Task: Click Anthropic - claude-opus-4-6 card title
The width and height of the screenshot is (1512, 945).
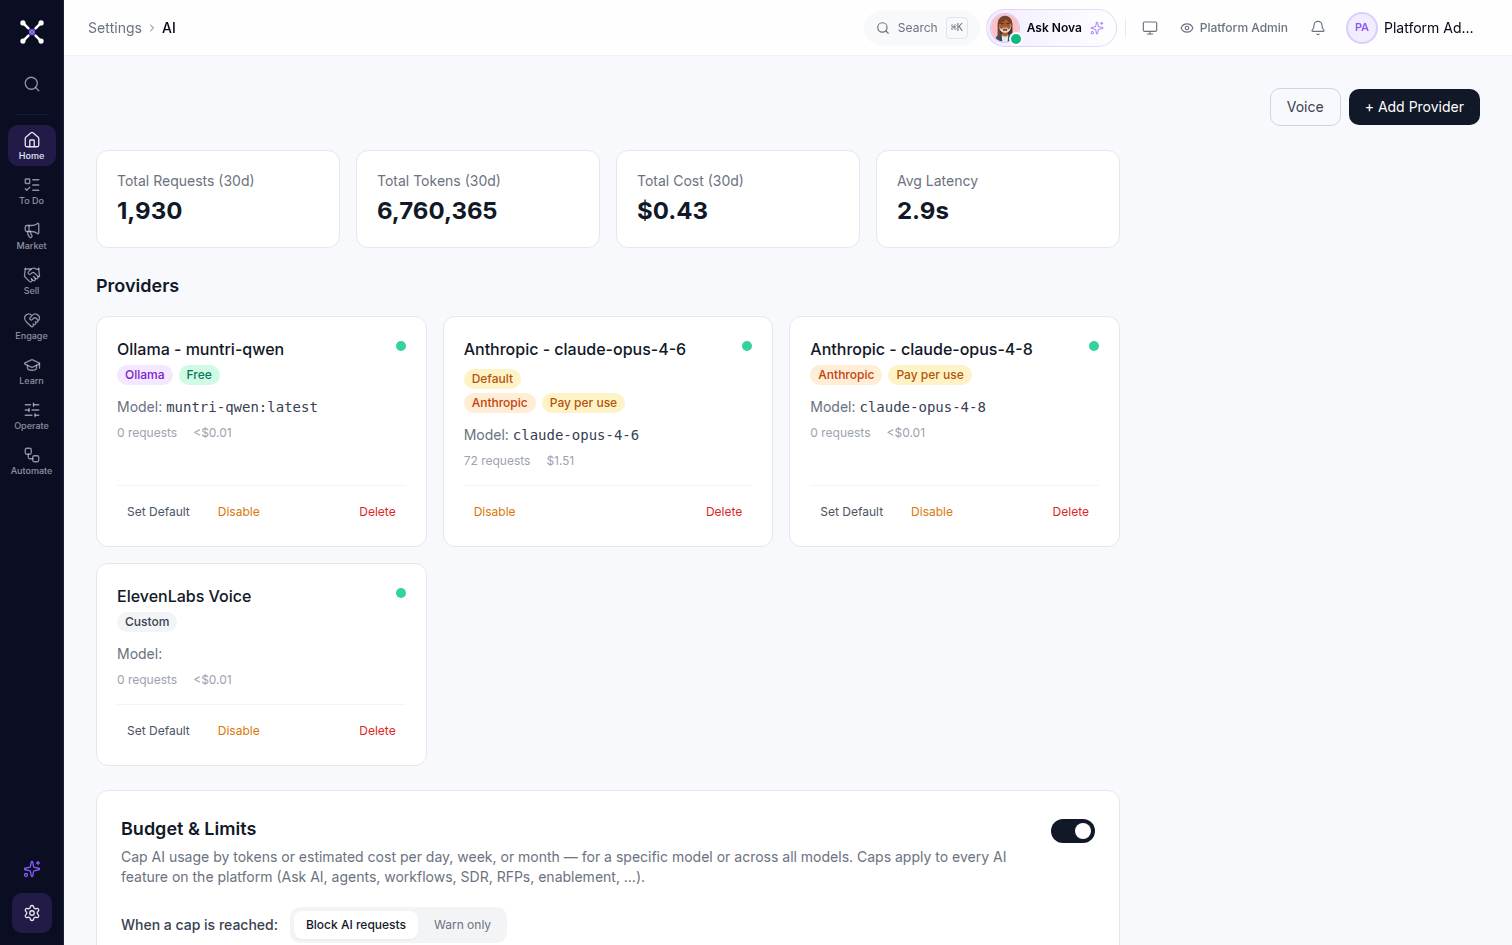Action: pos(575,349)
